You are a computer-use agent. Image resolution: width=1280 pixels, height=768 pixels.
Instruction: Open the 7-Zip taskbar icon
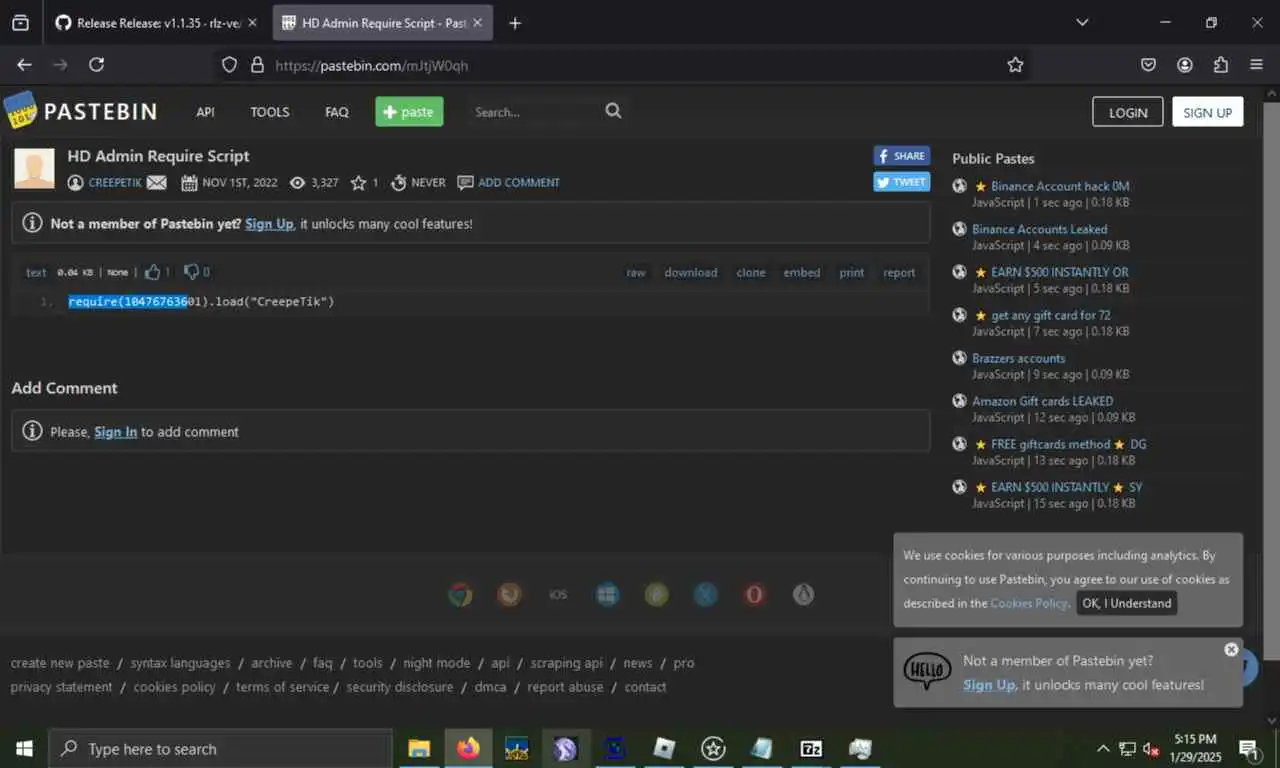click(x=811, y=748)
